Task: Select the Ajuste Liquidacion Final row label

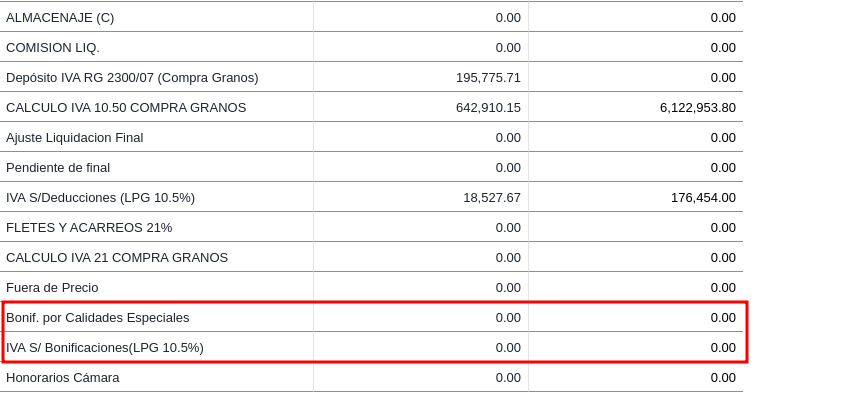Action: 75,137
